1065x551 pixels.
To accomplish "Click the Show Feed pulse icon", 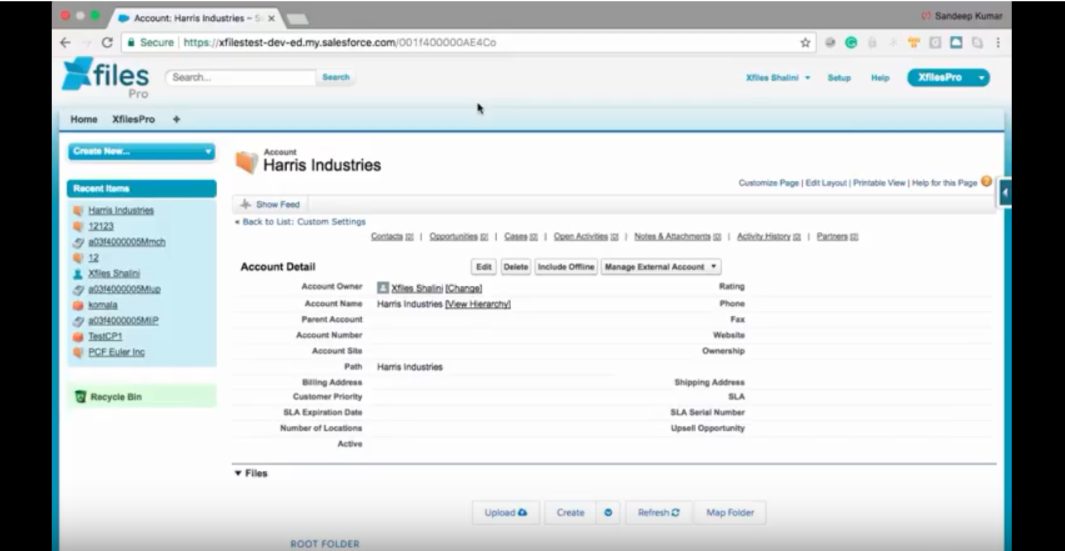I will [245, 204].
